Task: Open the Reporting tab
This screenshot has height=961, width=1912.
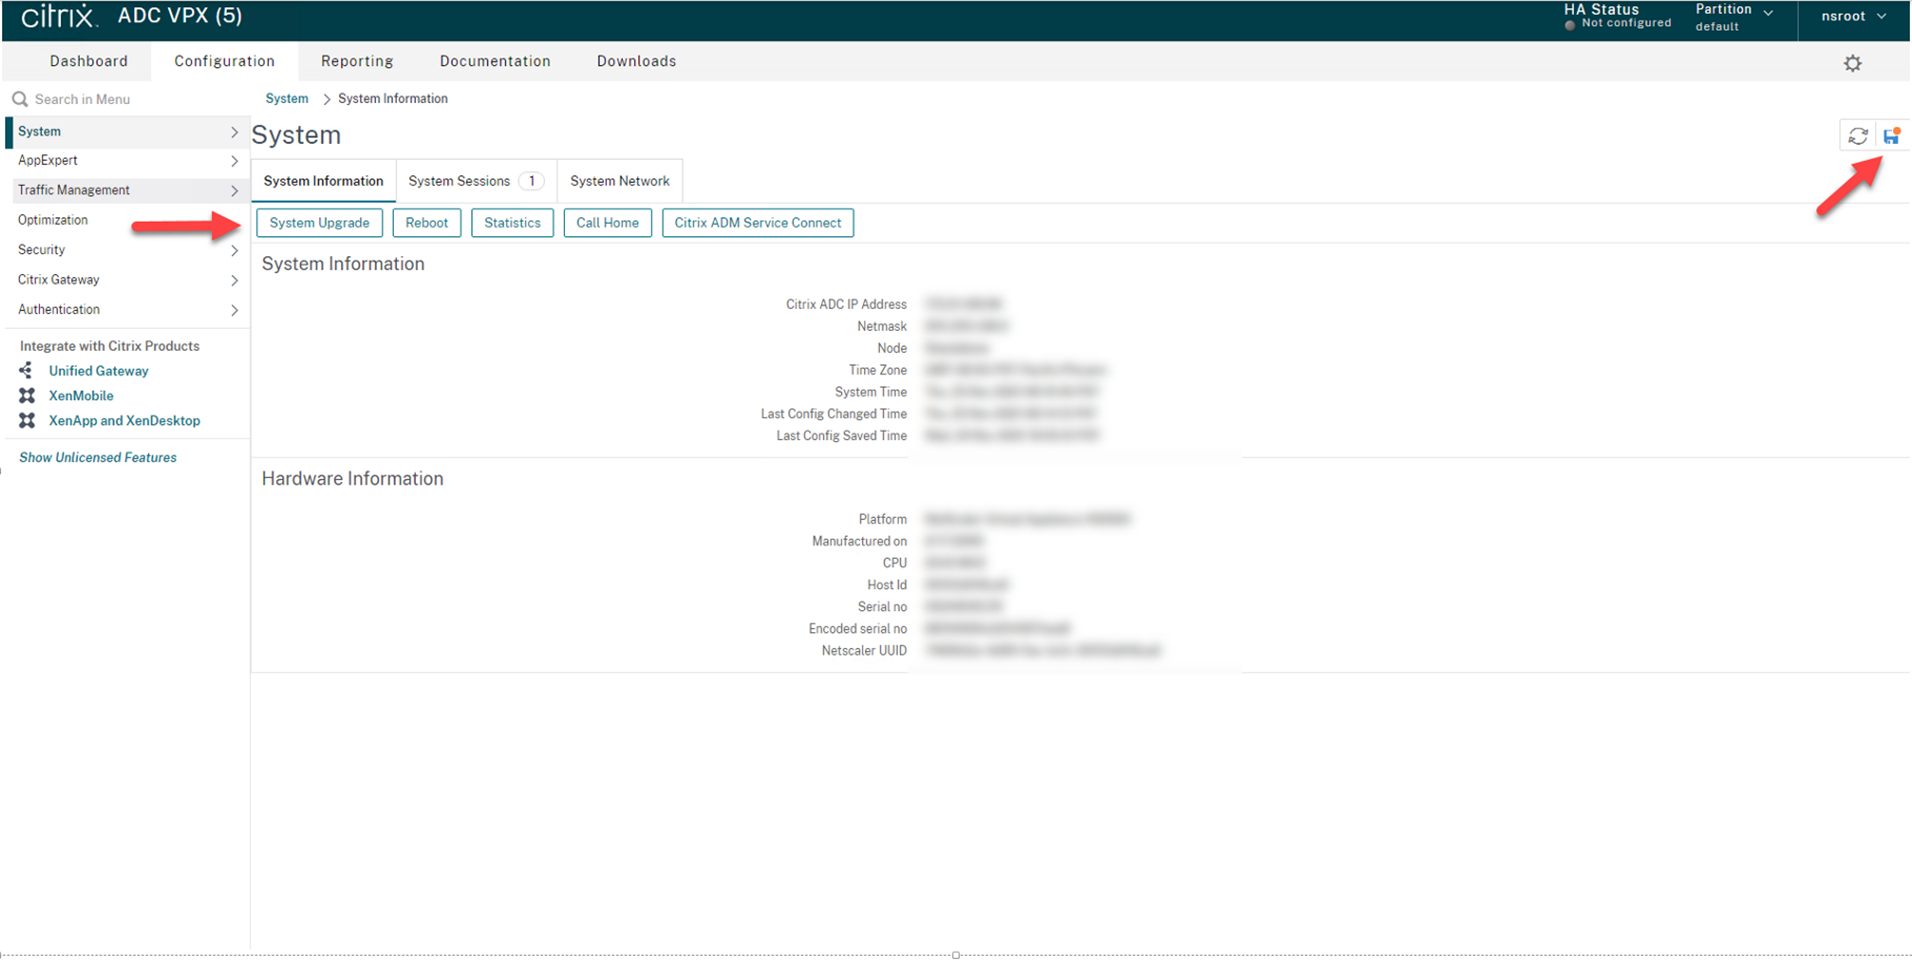Action: tap(357, 61)
